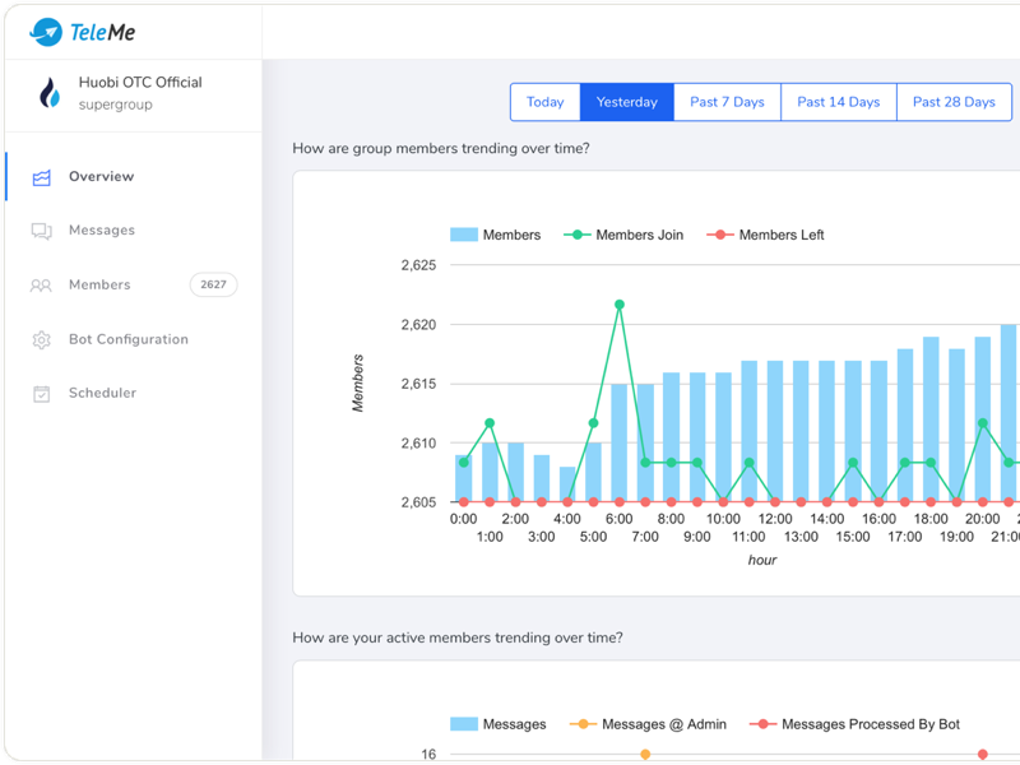The height and width of the screenshot is (765, 1020).
Task: Click the supergroup label
Action: coord(116,105)
